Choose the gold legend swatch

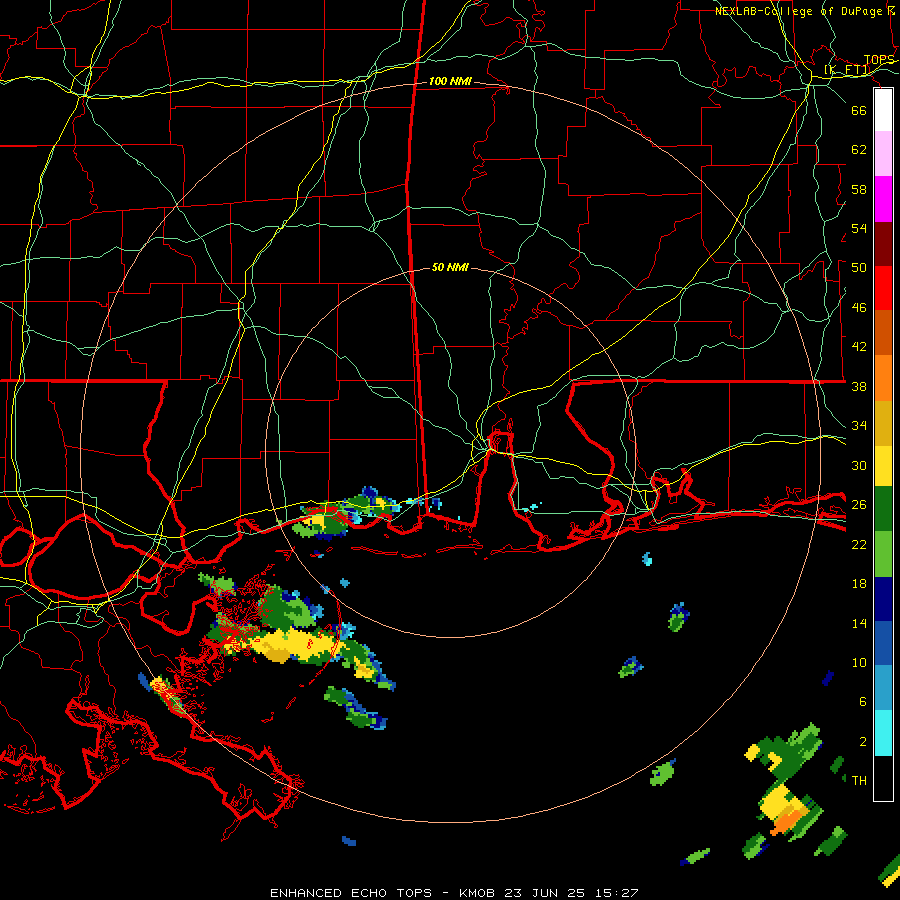(x=883, y=423)
